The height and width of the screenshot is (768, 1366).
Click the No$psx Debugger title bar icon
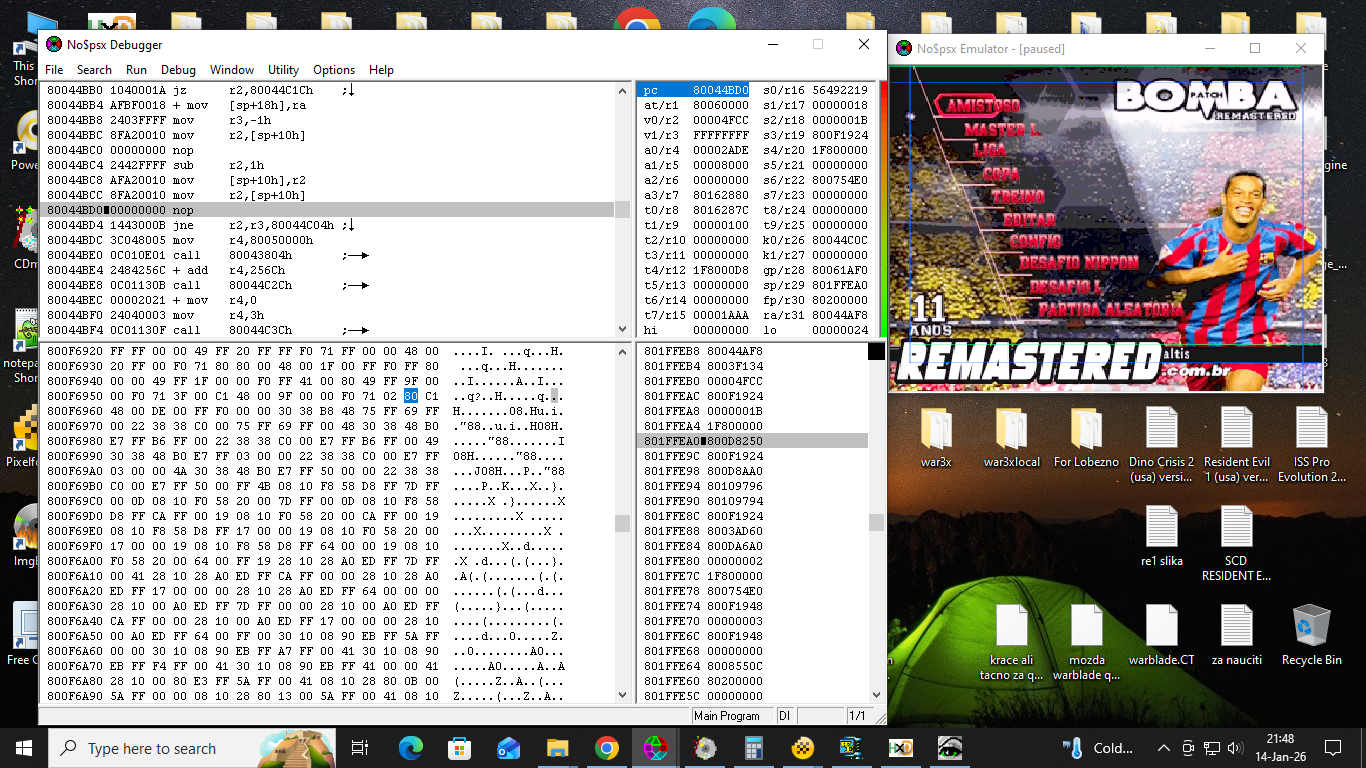click(x=54, y=44)
